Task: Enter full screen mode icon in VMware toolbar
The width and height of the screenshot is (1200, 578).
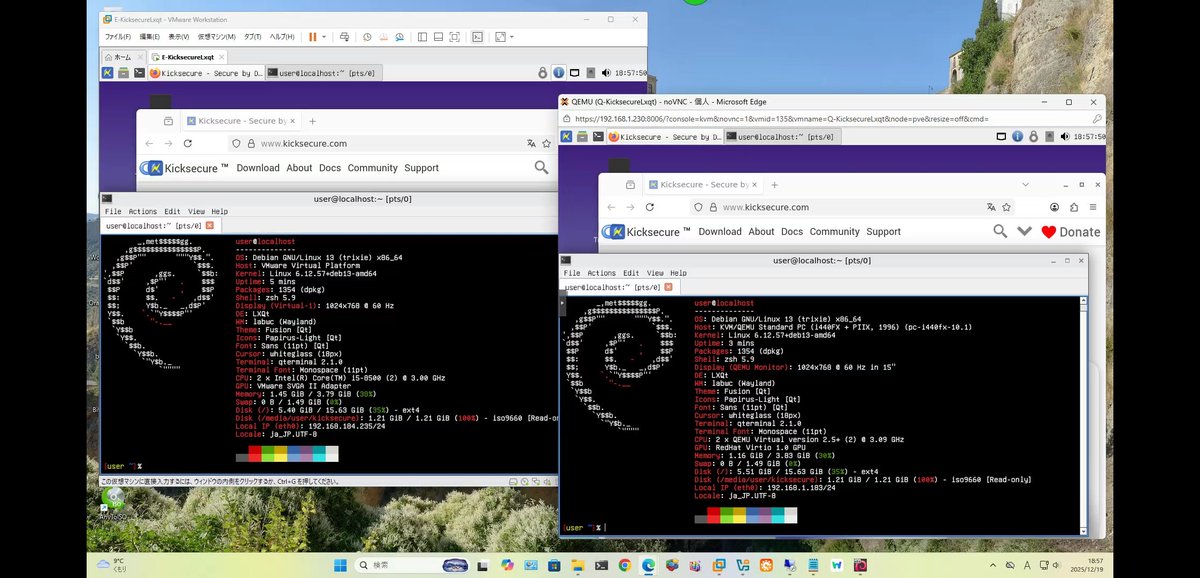Action: [454, 37]
